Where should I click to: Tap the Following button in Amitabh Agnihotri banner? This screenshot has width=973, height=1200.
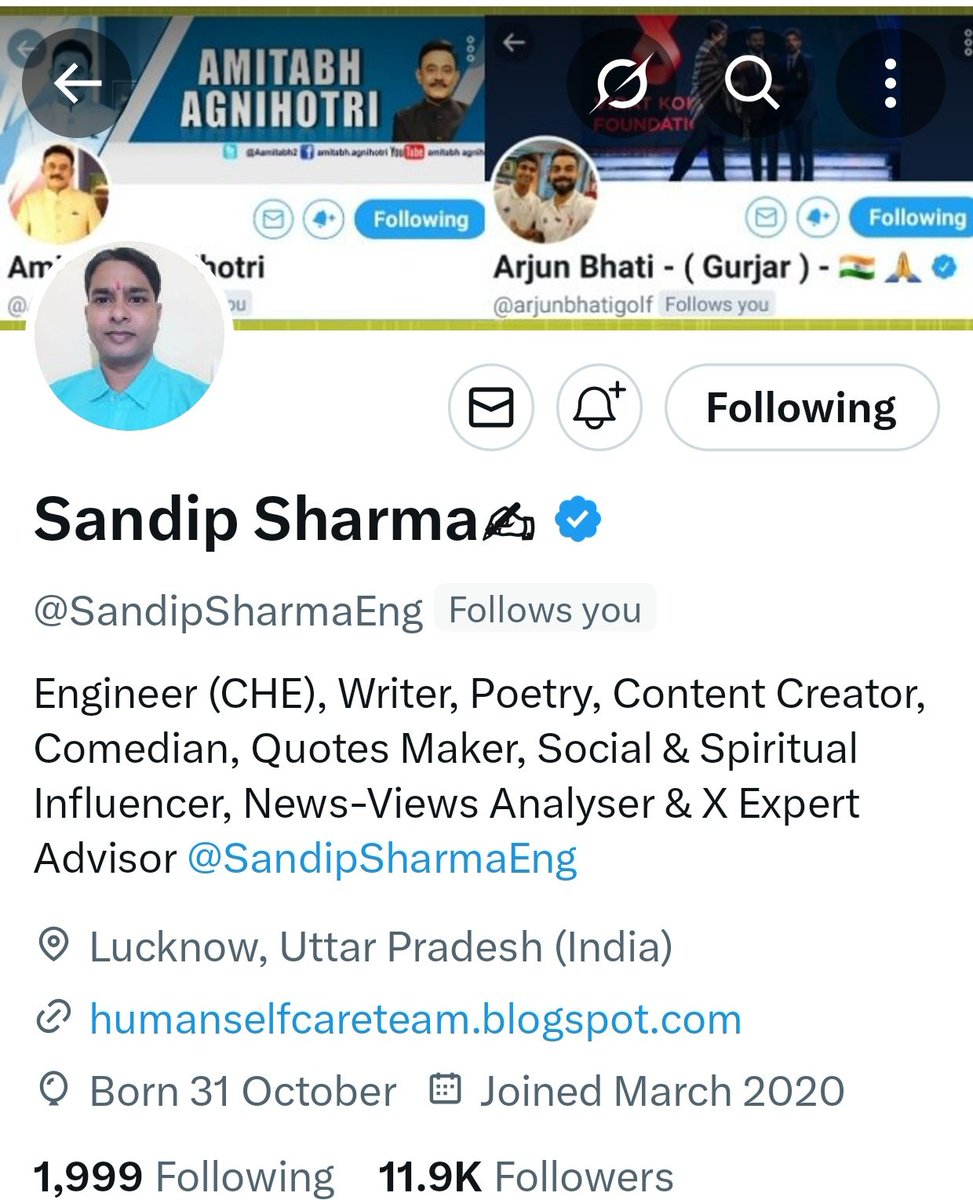coord(420,219)
